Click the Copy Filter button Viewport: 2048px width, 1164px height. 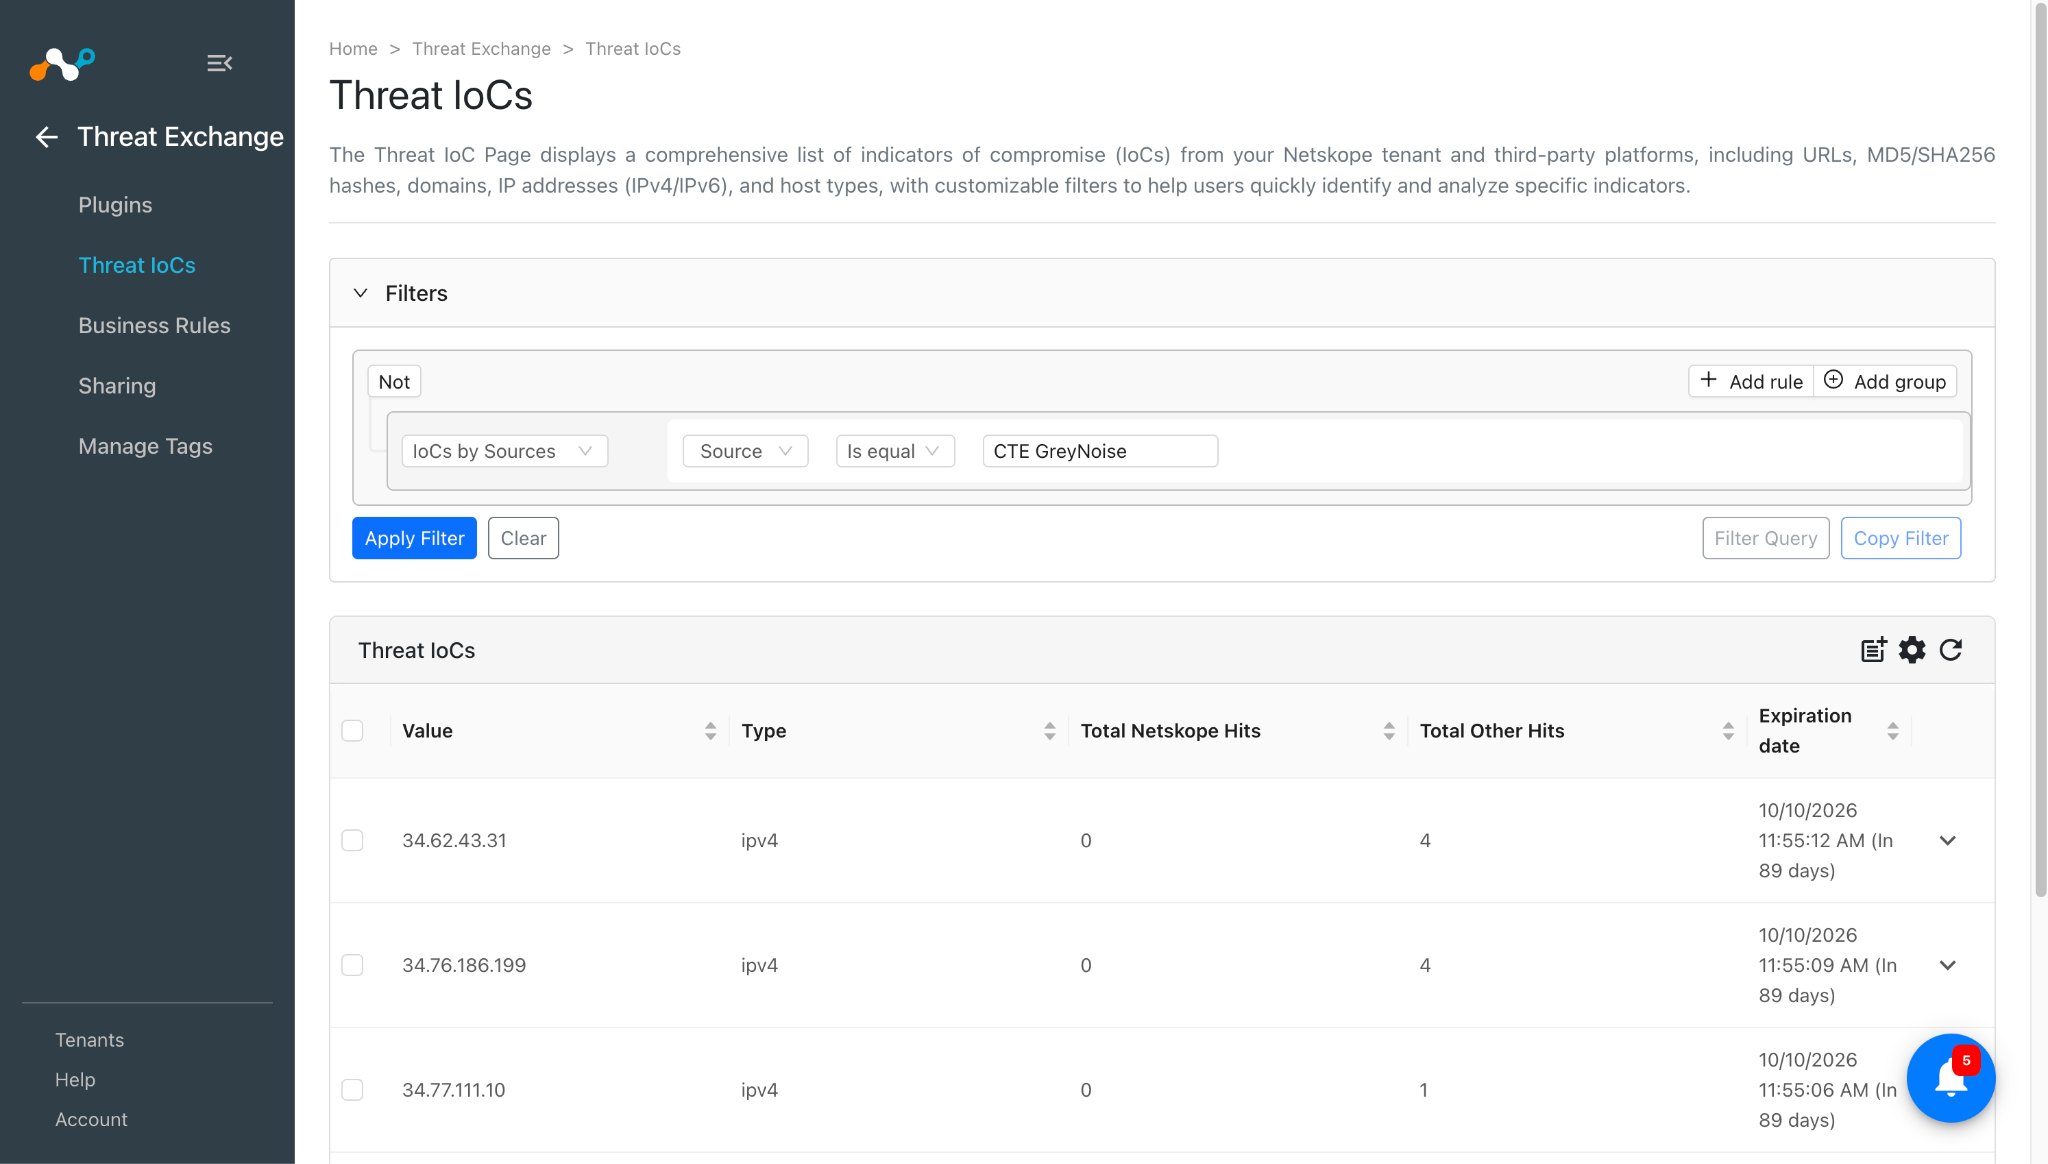(x=1900, y=538)
